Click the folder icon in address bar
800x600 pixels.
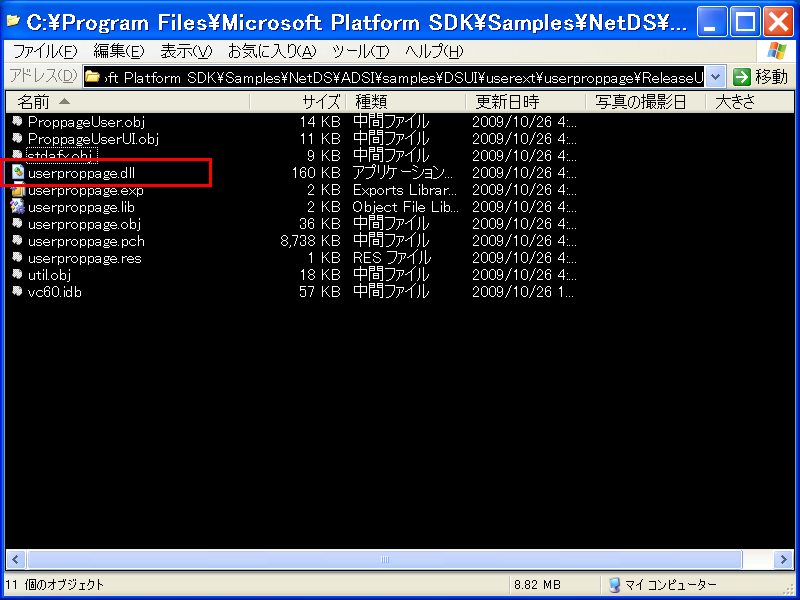(92, 77)
